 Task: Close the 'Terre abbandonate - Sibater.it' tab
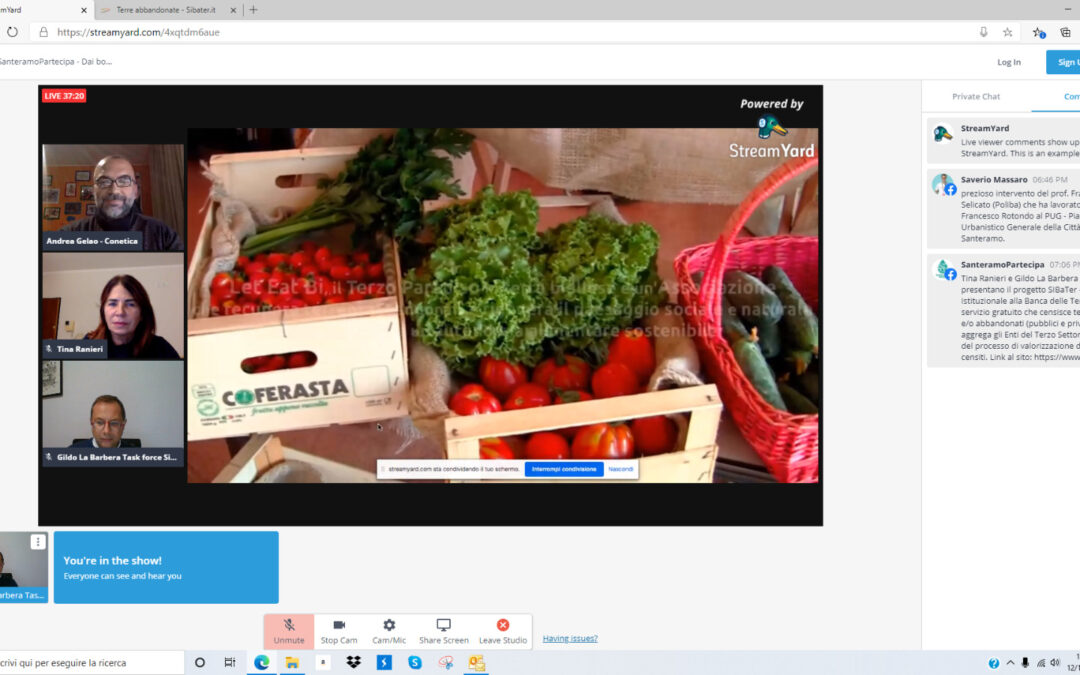233,10
